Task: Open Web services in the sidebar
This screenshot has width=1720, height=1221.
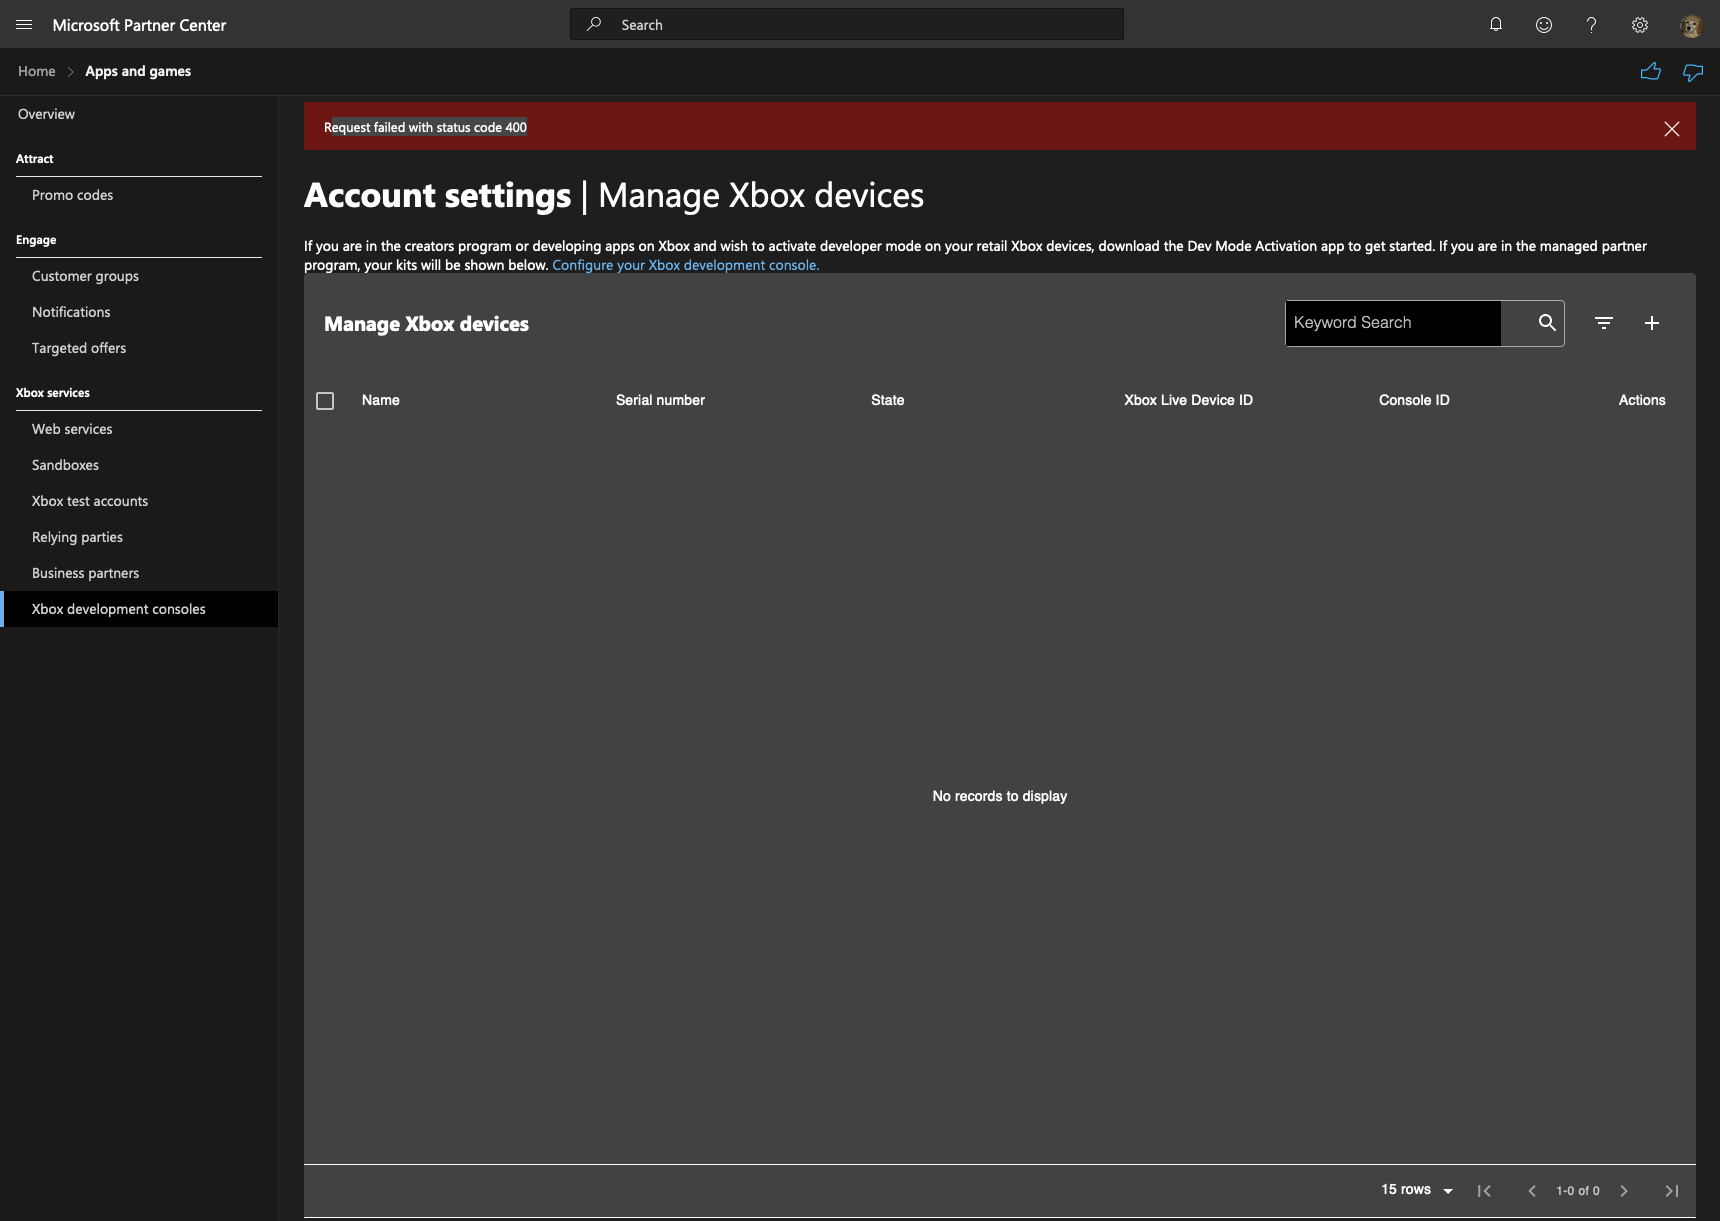Action: (72, 429)
